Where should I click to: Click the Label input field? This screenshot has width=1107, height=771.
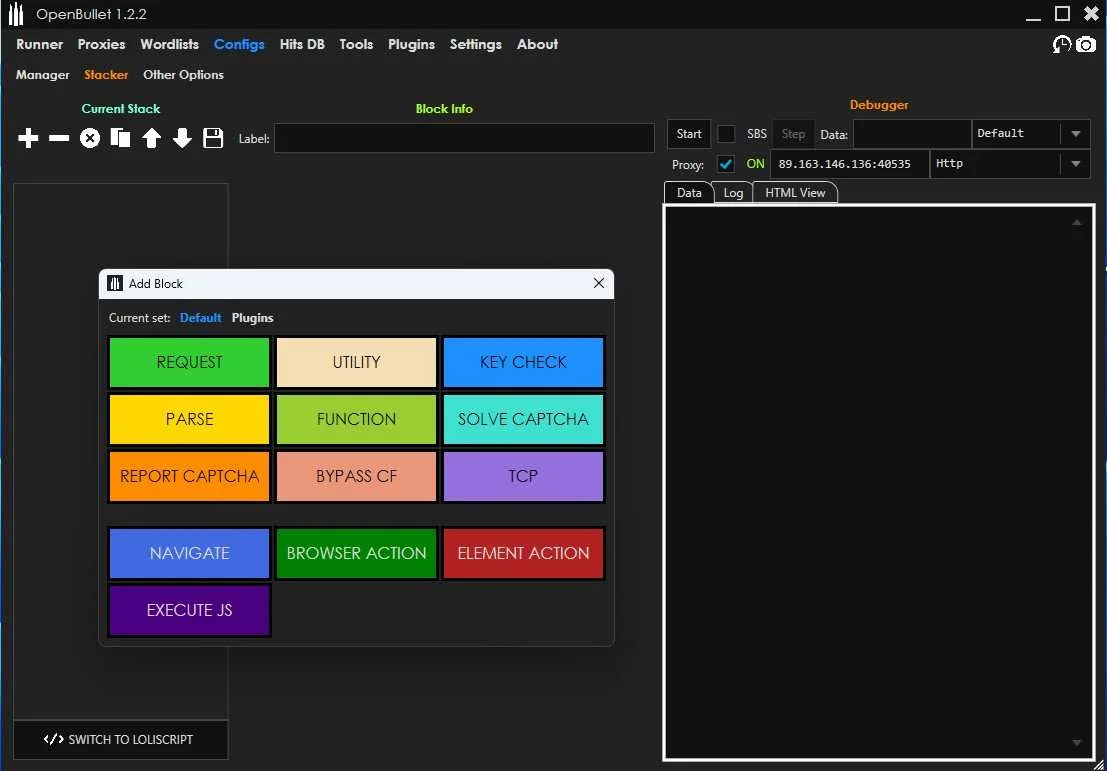[x=465, y=138]
